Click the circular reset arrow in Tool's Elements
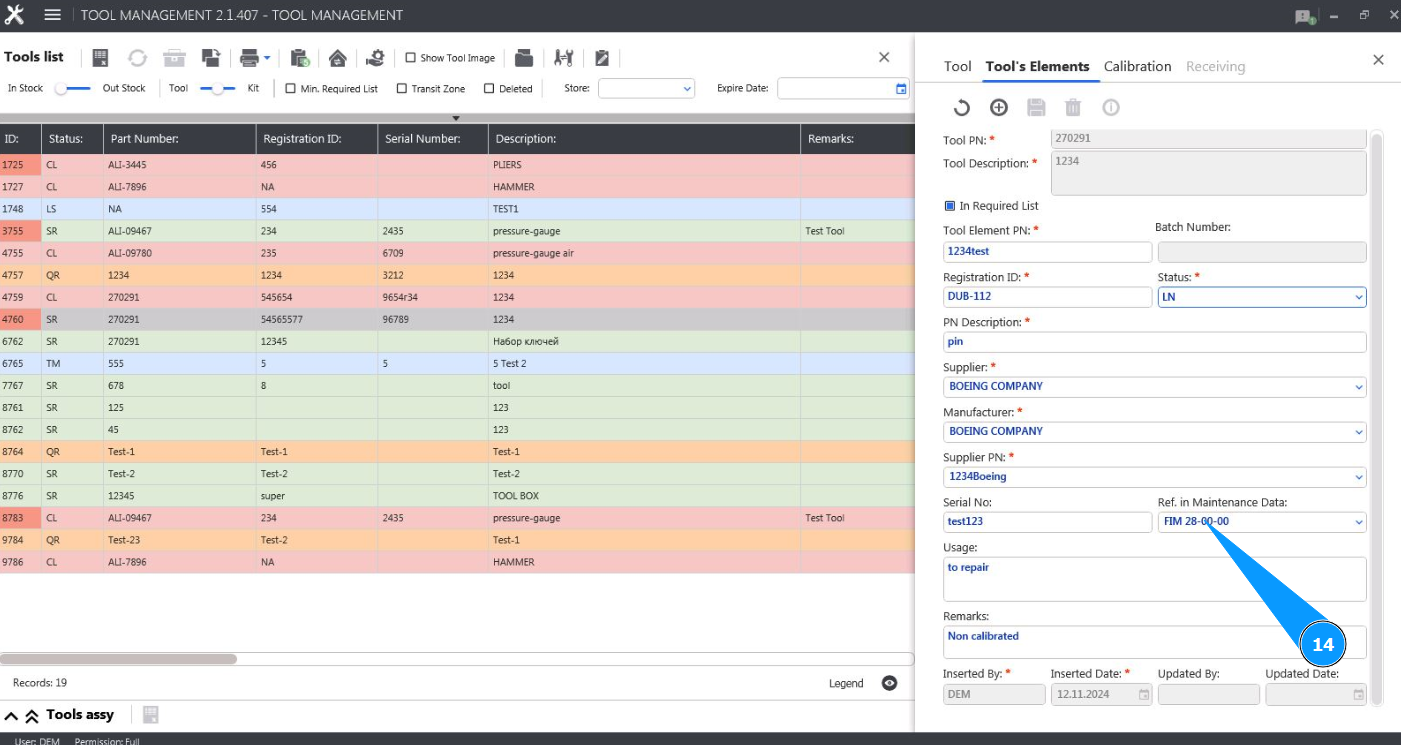 (x=961, y=108)
